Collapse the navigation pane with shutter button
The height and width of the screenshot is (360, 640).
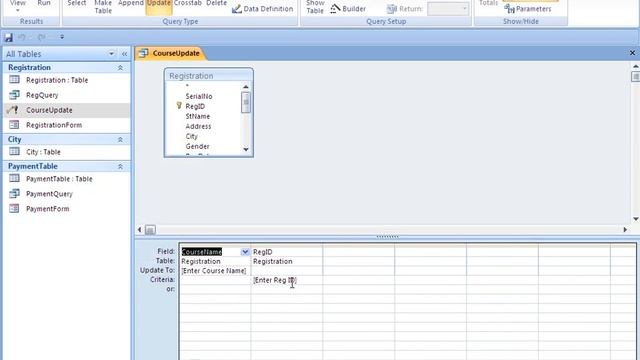(x=124, y=54)
